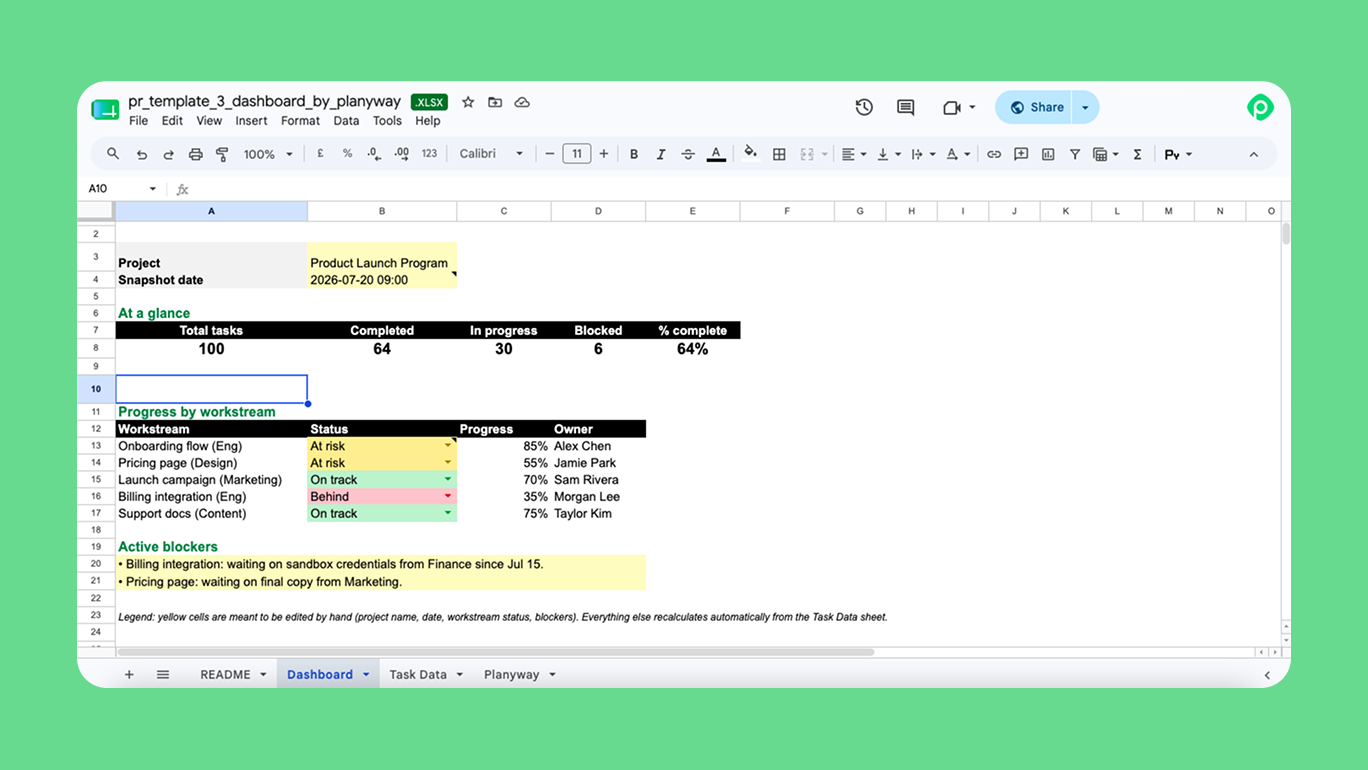
Task: Click the green Planyway logo icon
Action: pyautogui.click(x=1260, y=107)
